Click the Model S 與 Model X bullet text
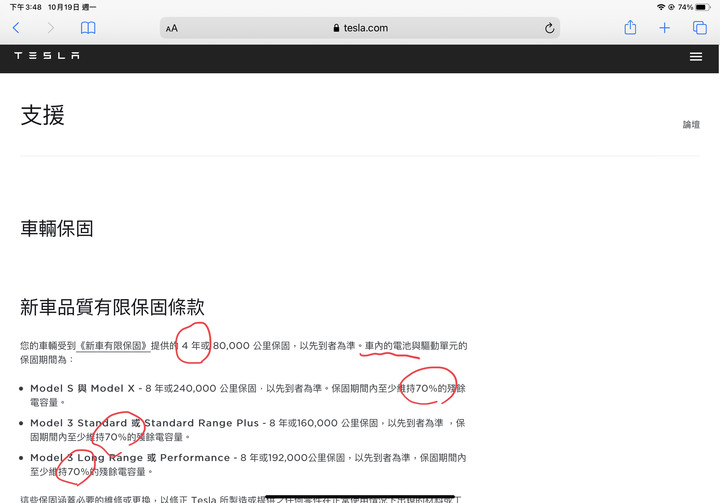Viewport: 720px width, 503px height. [248, 395]
